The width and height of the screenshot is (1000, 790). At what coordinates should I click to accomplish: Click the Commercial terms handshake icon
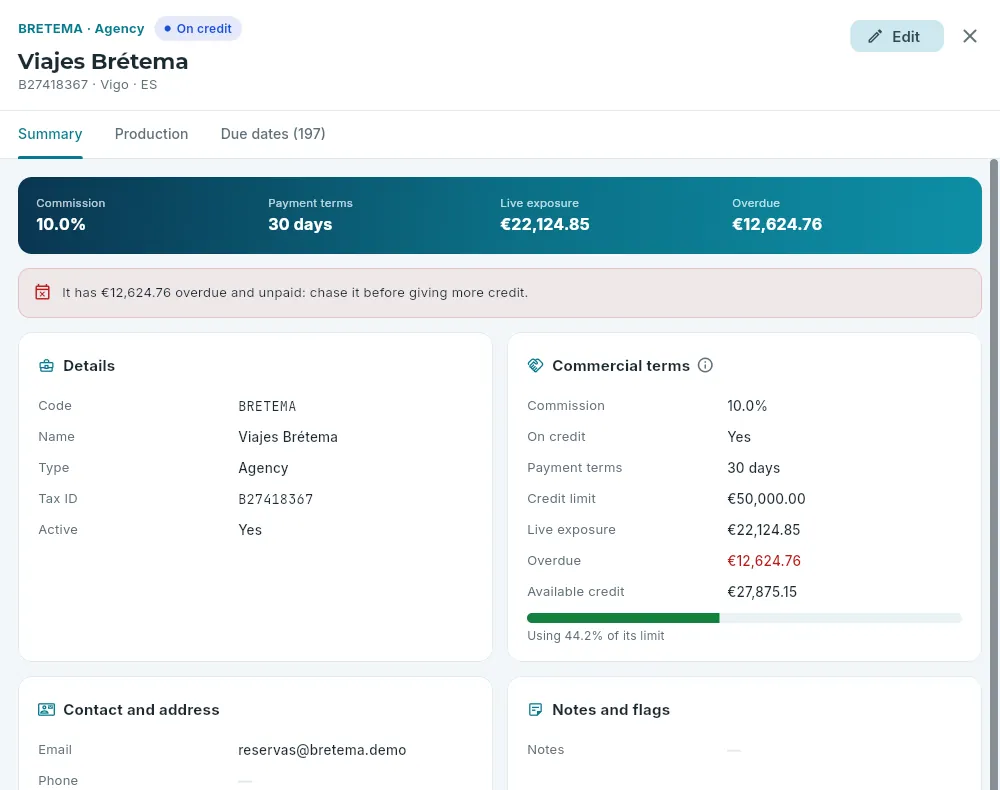(535, 365)
